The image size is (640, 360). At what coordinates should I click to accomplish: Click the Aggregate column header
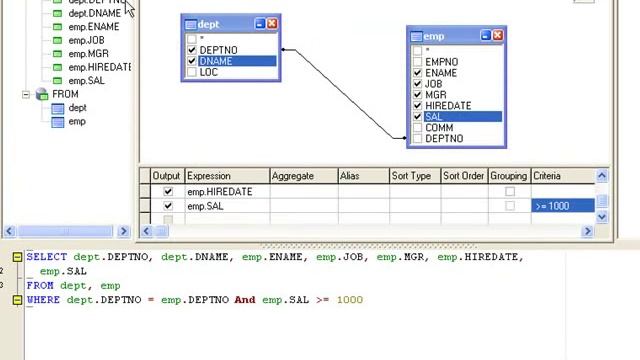(304, 176)
